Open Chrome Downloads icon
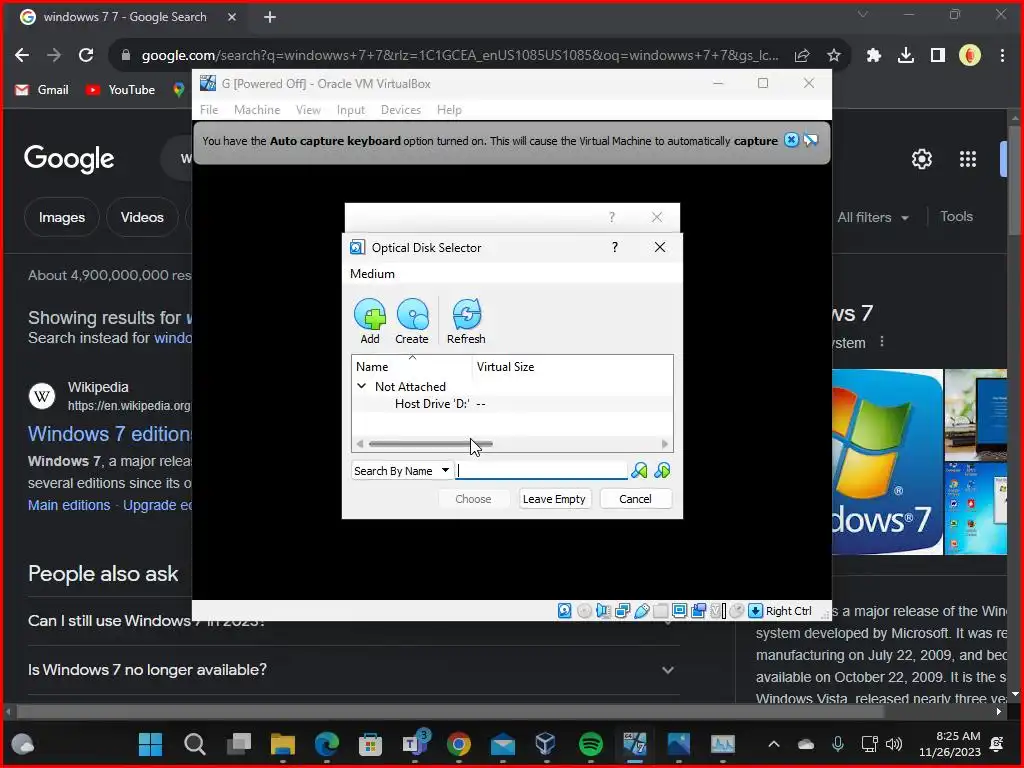The width and height of the screenshot is (1024, 768). (906, 56)
